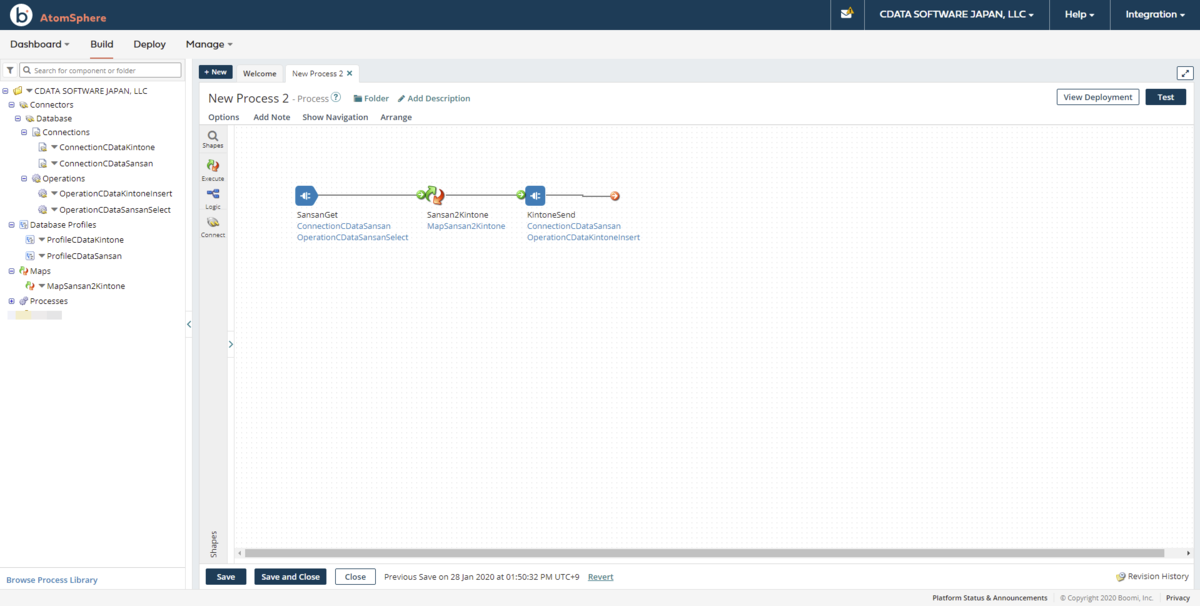Select MapSansan2Kintone in tree
Screen dimensions: 1200x606
click(86, 286)
